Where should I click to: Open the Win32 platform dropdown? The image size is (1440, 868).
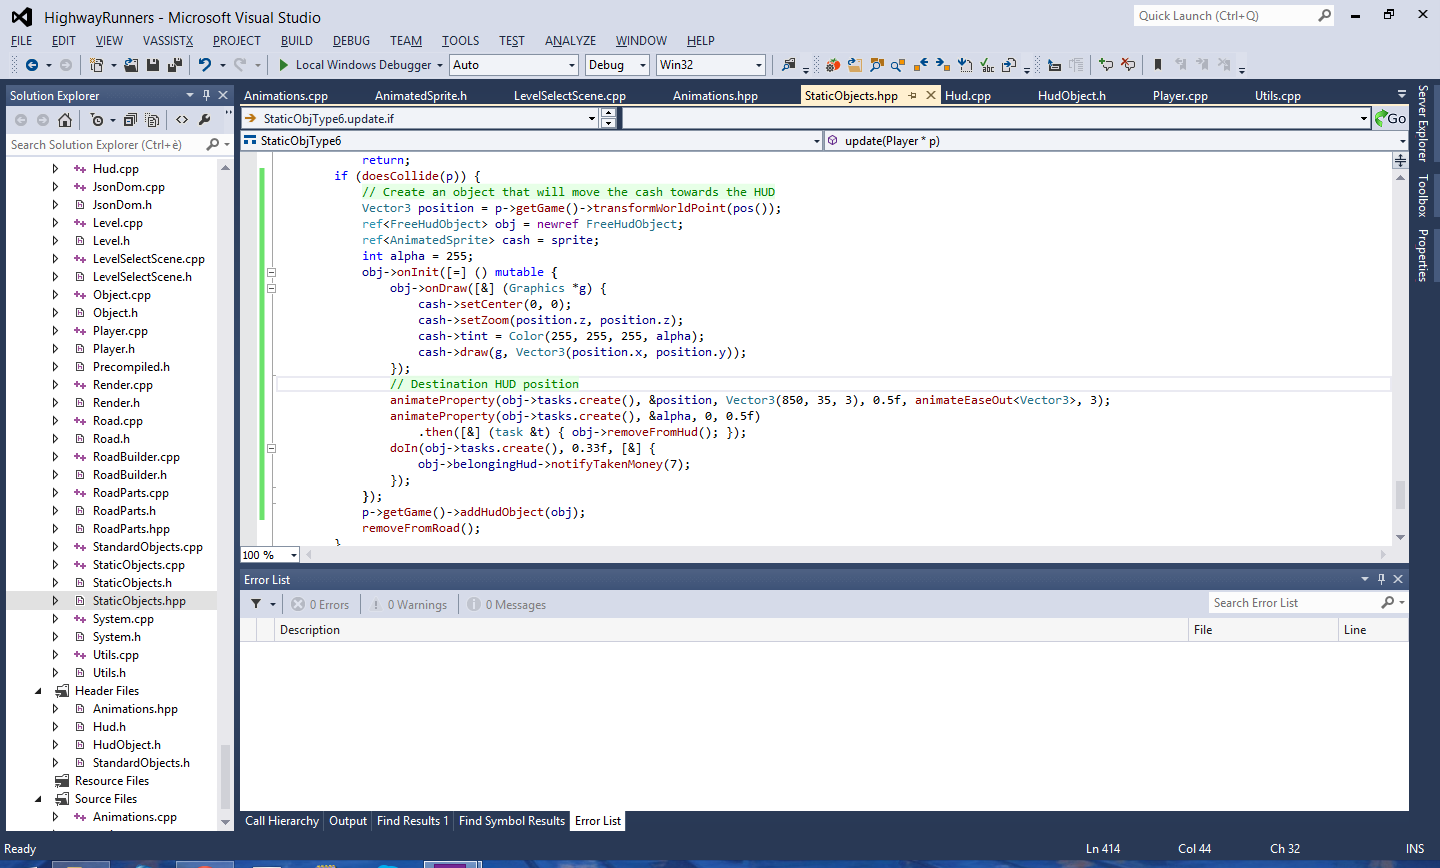(x=710, y=65)
